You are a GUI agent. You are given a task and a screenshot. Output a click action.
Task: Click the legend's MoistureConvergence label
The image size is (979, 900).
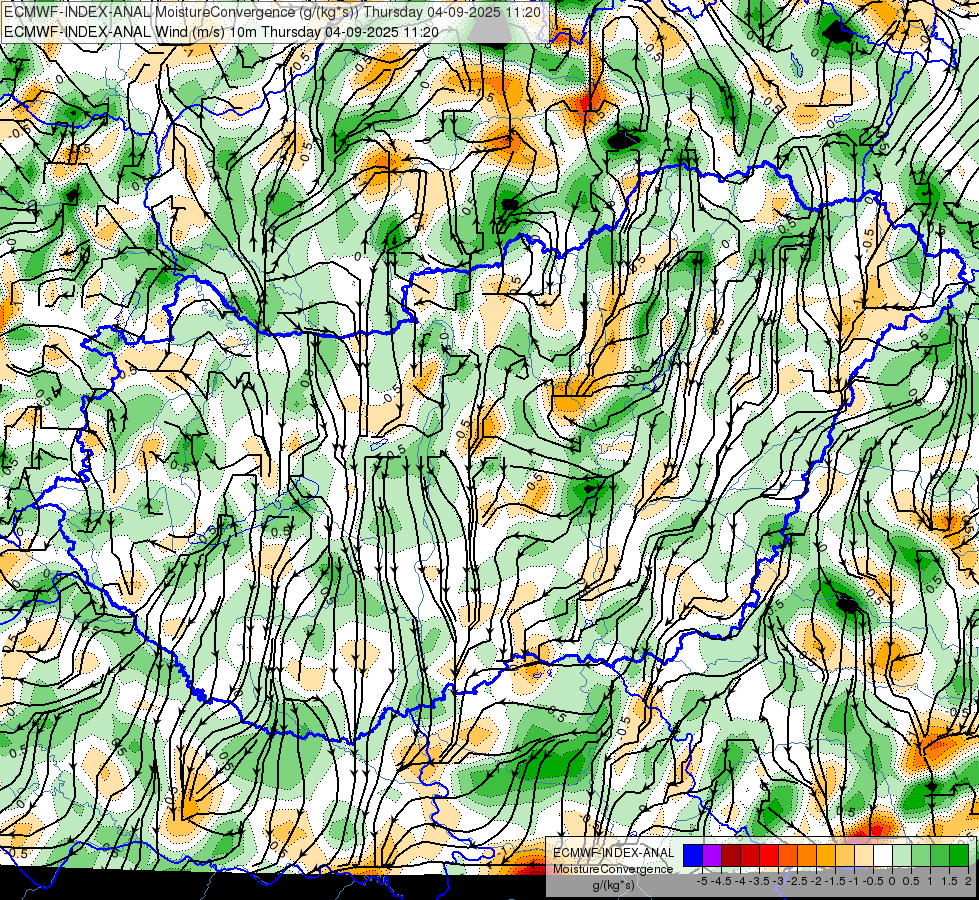(613, 869)
